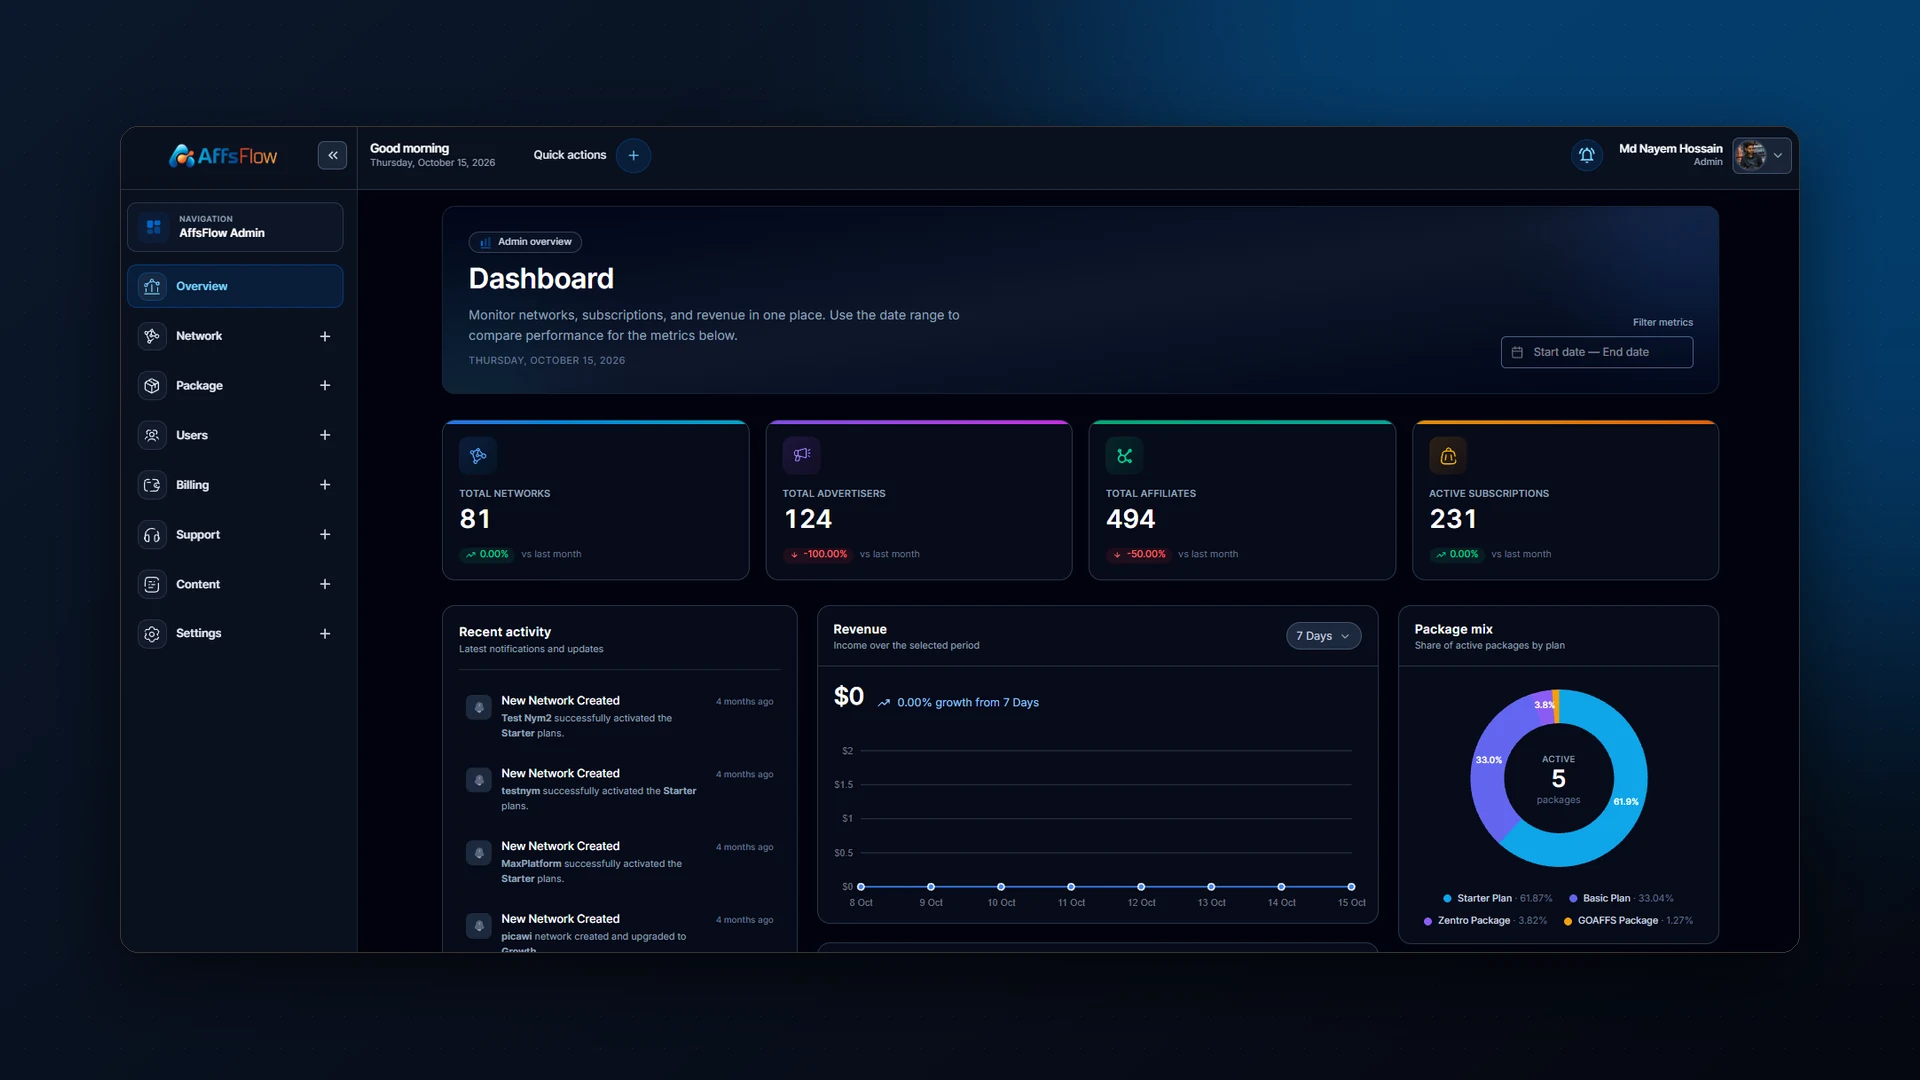Click the Support headset icon
The height and width of the screenshot is (1080, 1920).
[x=152, y=534]
